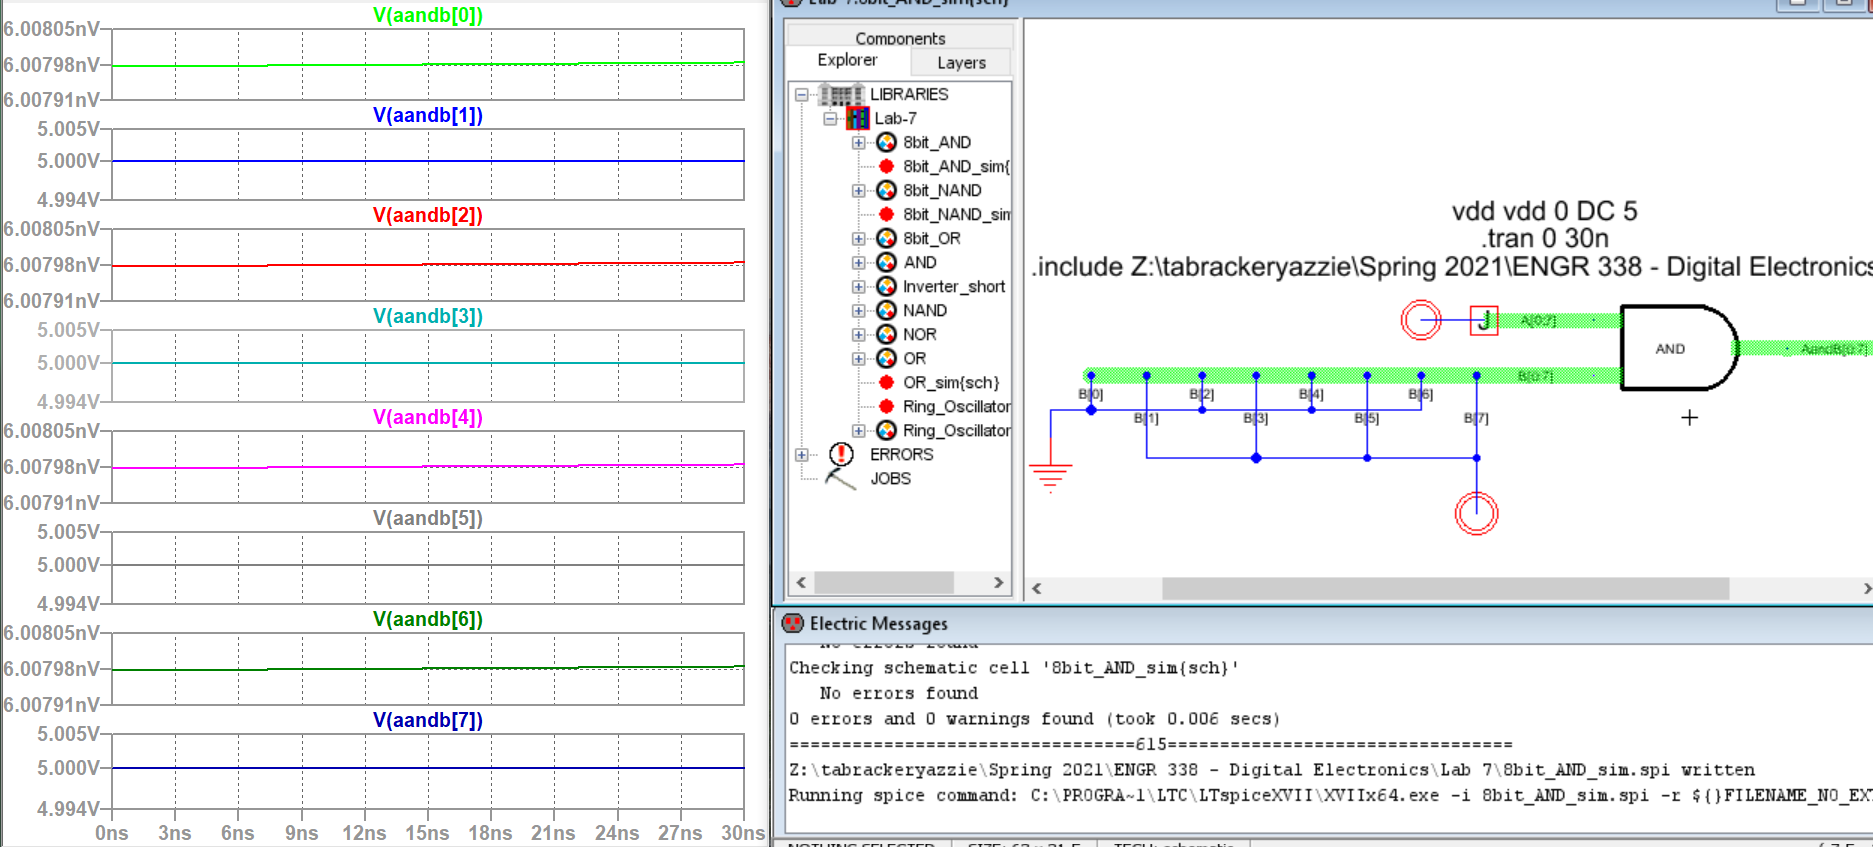Screen dimensions: 1873x847
Task: Click the Ring_Oscillator schematic red dot icon
Action: (x=886, y=406)
